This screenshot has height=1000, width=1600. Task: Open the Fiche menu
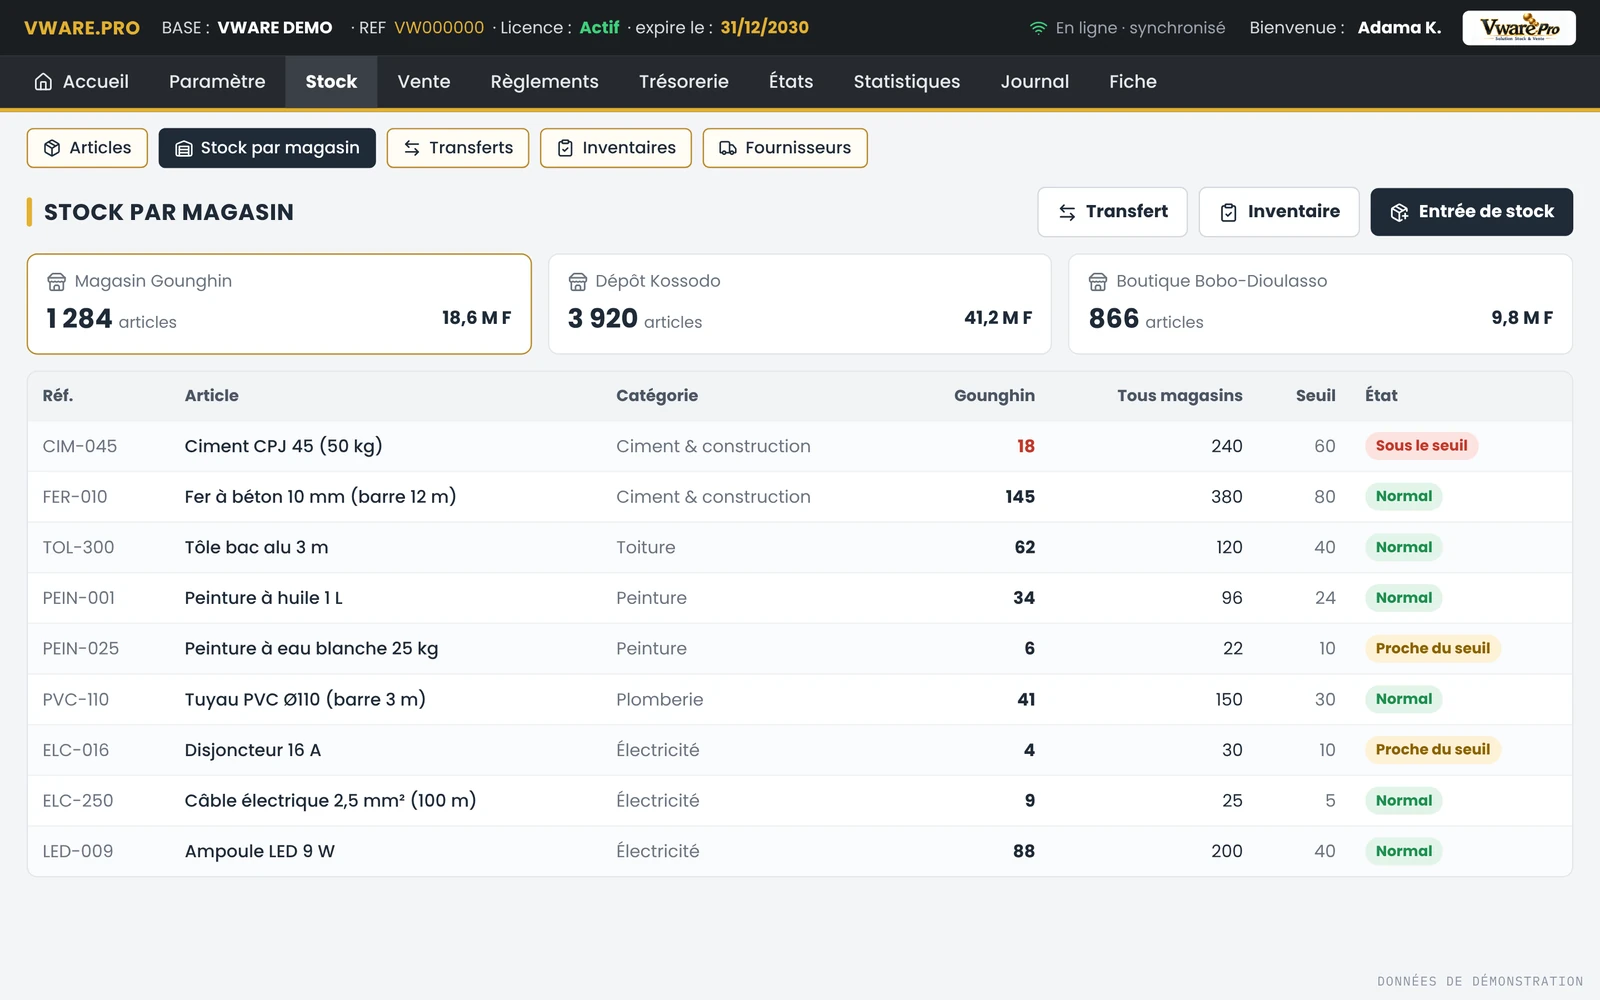click(x=1133, y=82)
